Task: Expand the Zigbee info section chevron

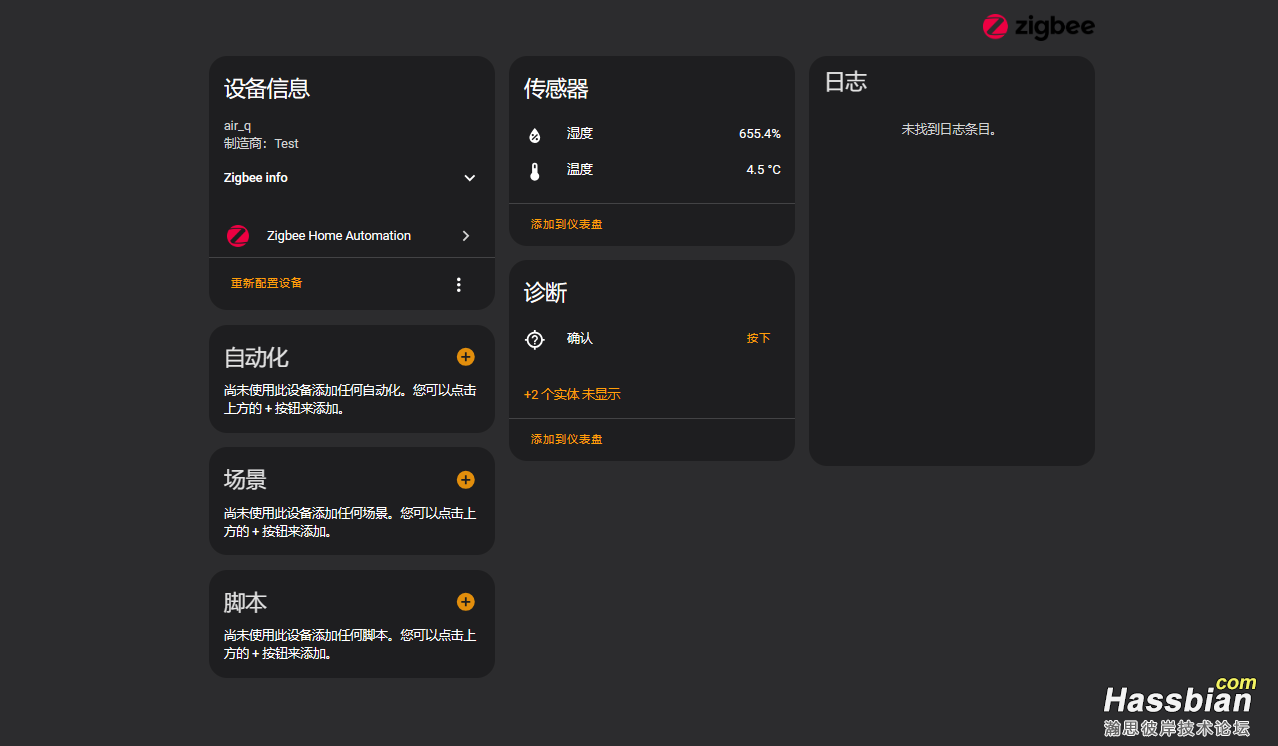Action: 470,178
